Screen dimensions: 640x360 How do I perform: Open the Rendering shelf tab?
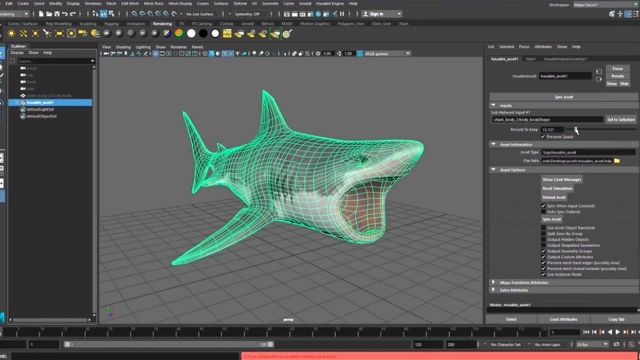[162, 24]
